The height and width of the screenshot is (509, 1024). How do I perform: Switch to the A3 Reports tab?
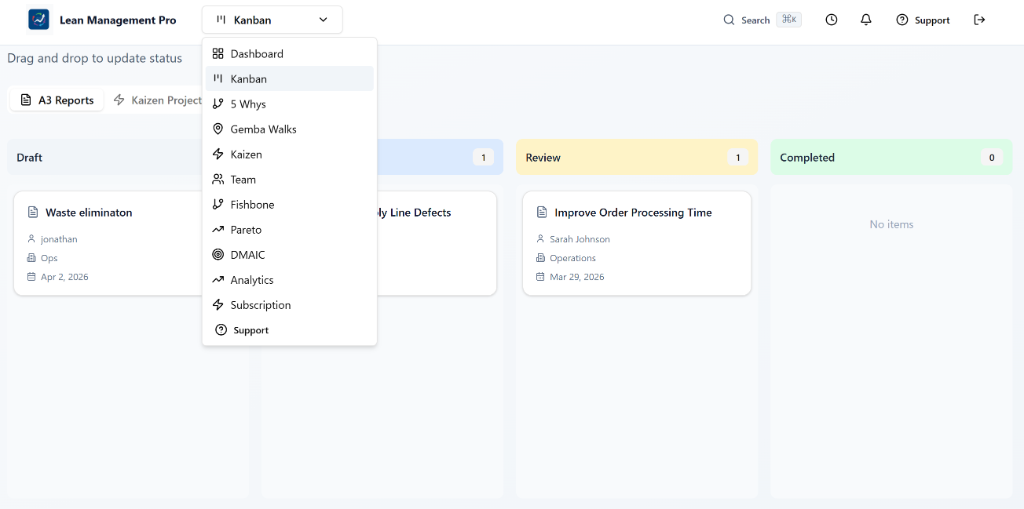click(57, 100)
